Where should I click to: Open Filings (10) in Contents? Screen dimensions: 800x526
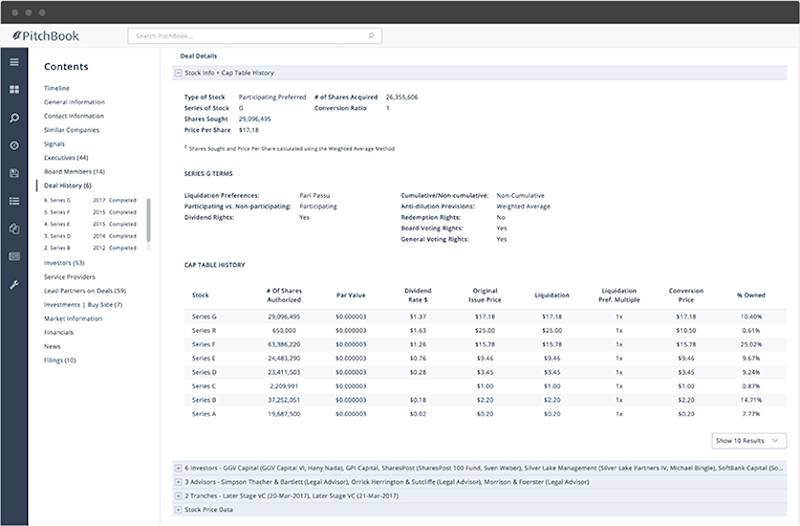point(60,360)
